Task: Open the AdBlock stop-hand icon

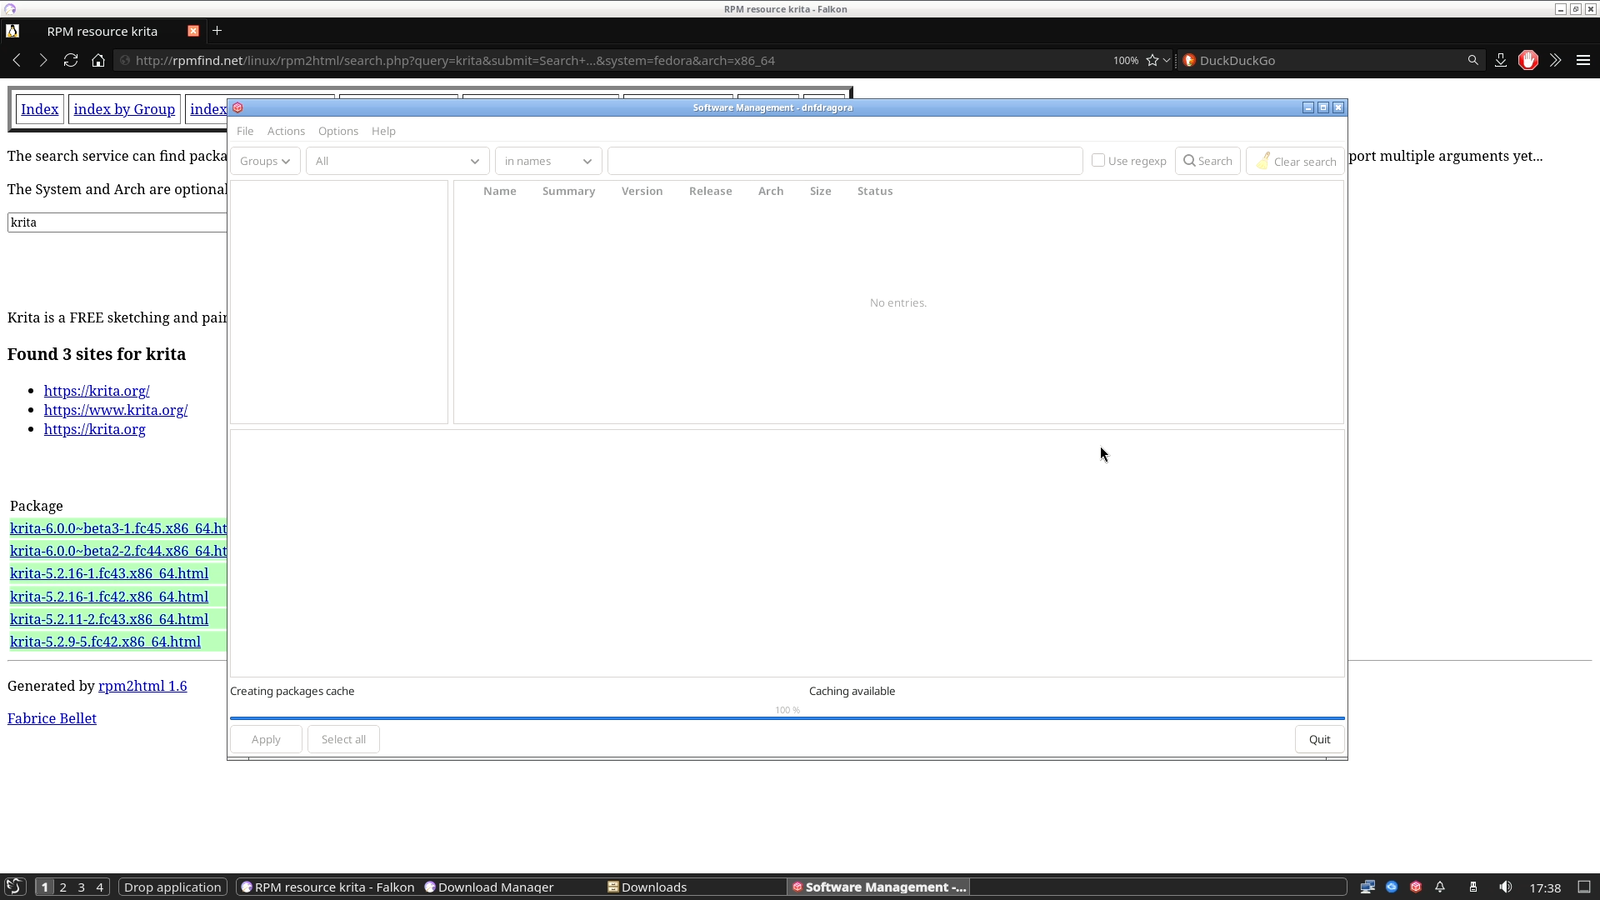Action: pos(1528,60)
